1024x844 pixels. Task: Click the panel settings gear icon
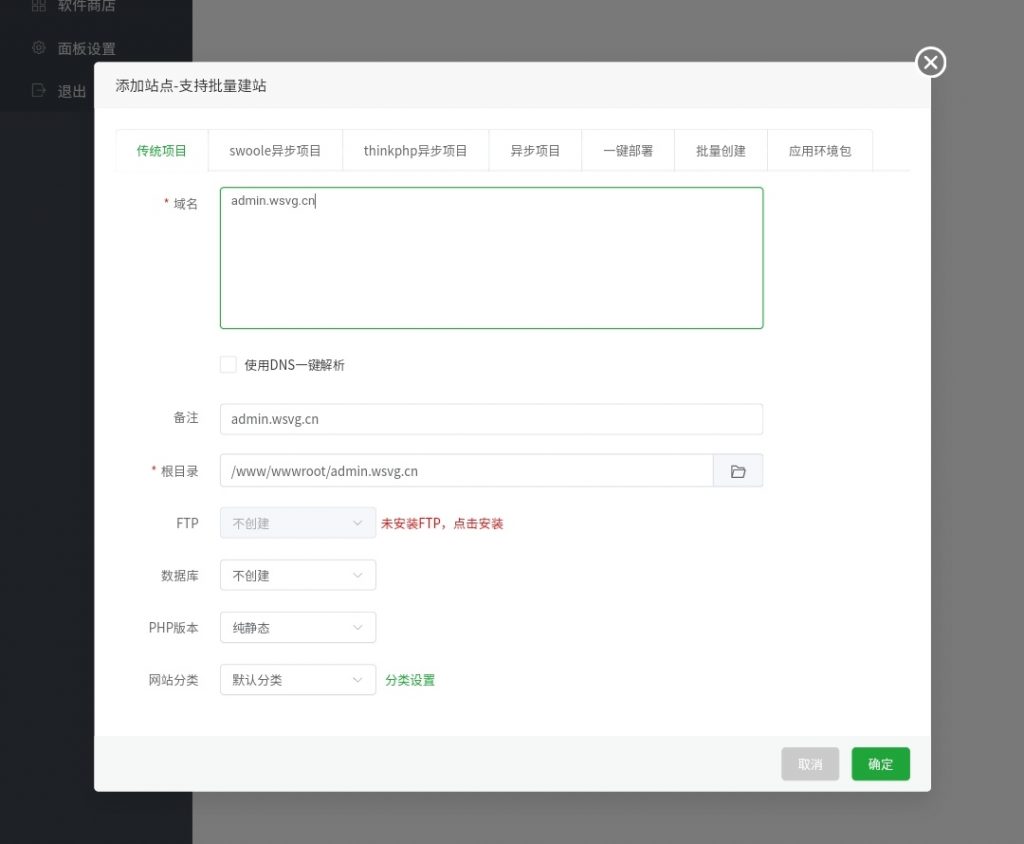point(39,48)
